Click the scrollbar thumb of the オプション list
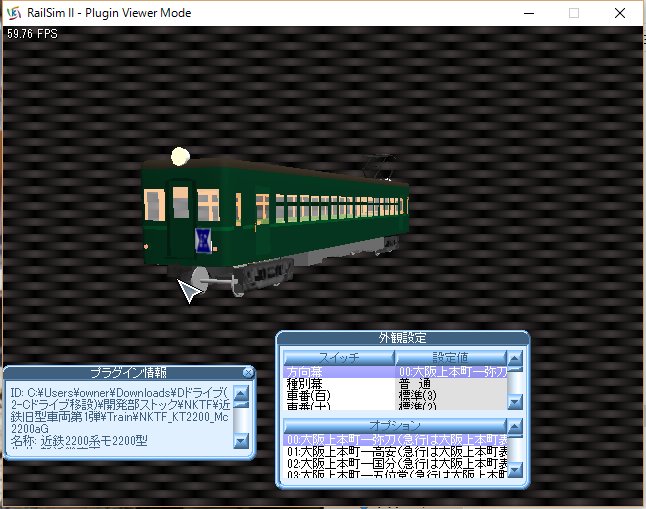The height and width of the screenshot is (509, 646). click(x=515, y=436)
